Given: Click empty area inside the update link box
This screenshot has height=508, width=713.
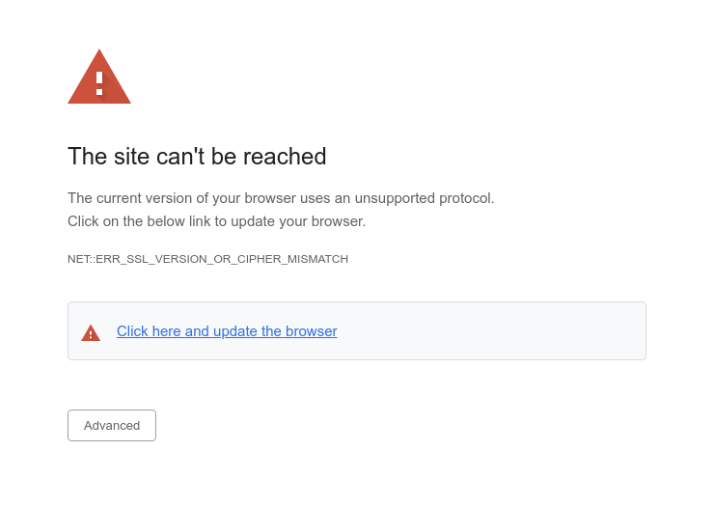Looking at the screenshot, I should [x=491, y=331].
